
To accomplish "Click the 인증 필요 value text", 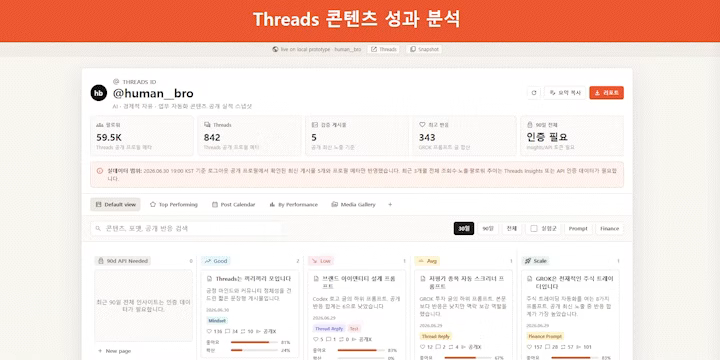I will pyautogui.click(x=546, y=137).
